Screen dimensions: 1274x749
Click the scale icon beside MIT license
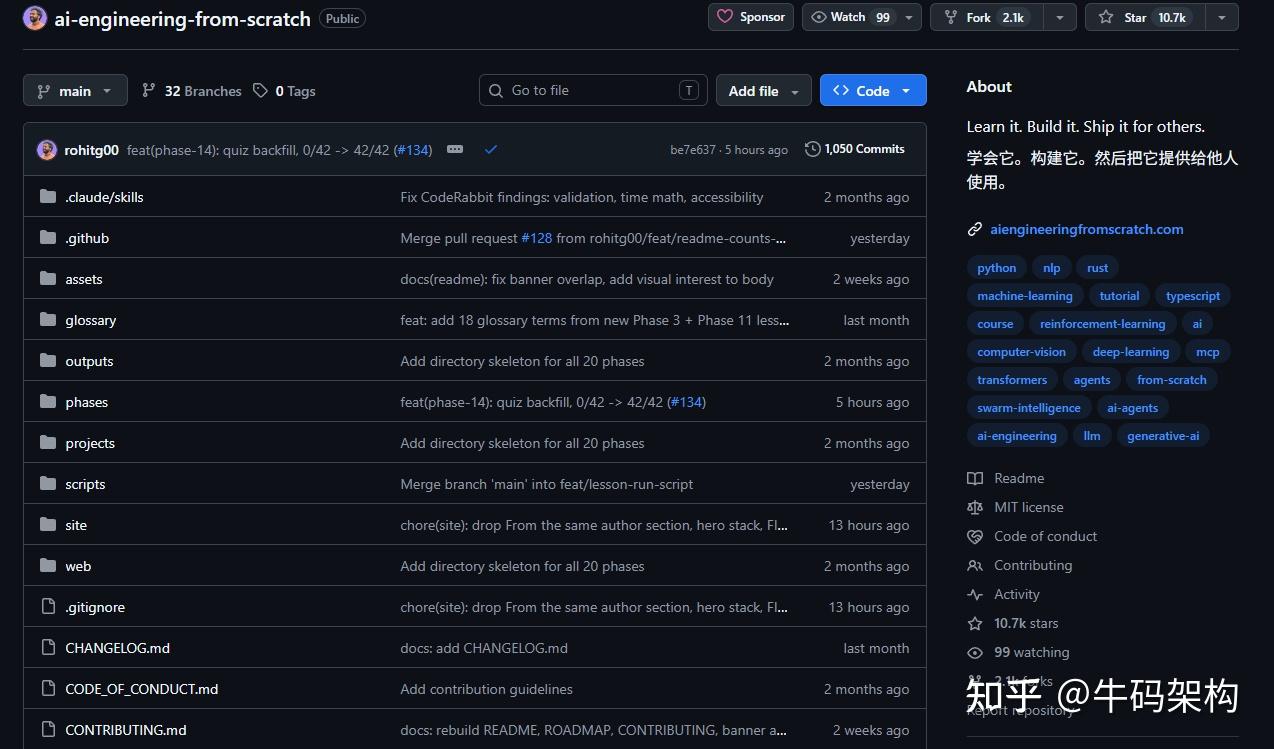pyautogui.click(x=975, y=508)
